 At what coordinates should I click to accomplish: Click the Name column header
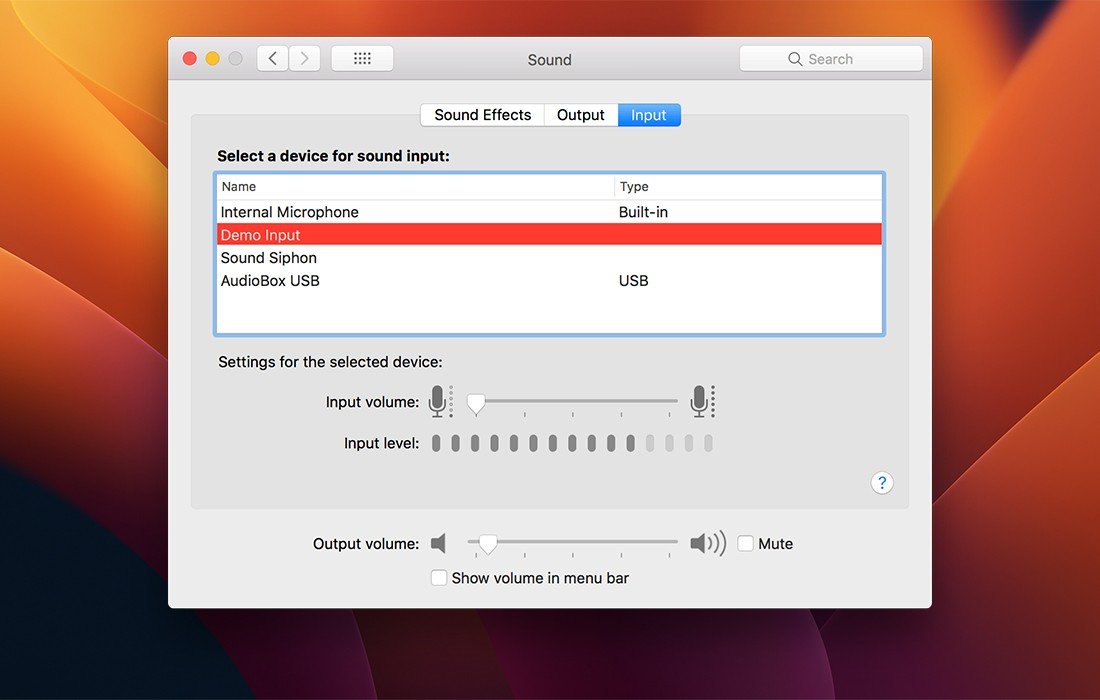(240, 187)
